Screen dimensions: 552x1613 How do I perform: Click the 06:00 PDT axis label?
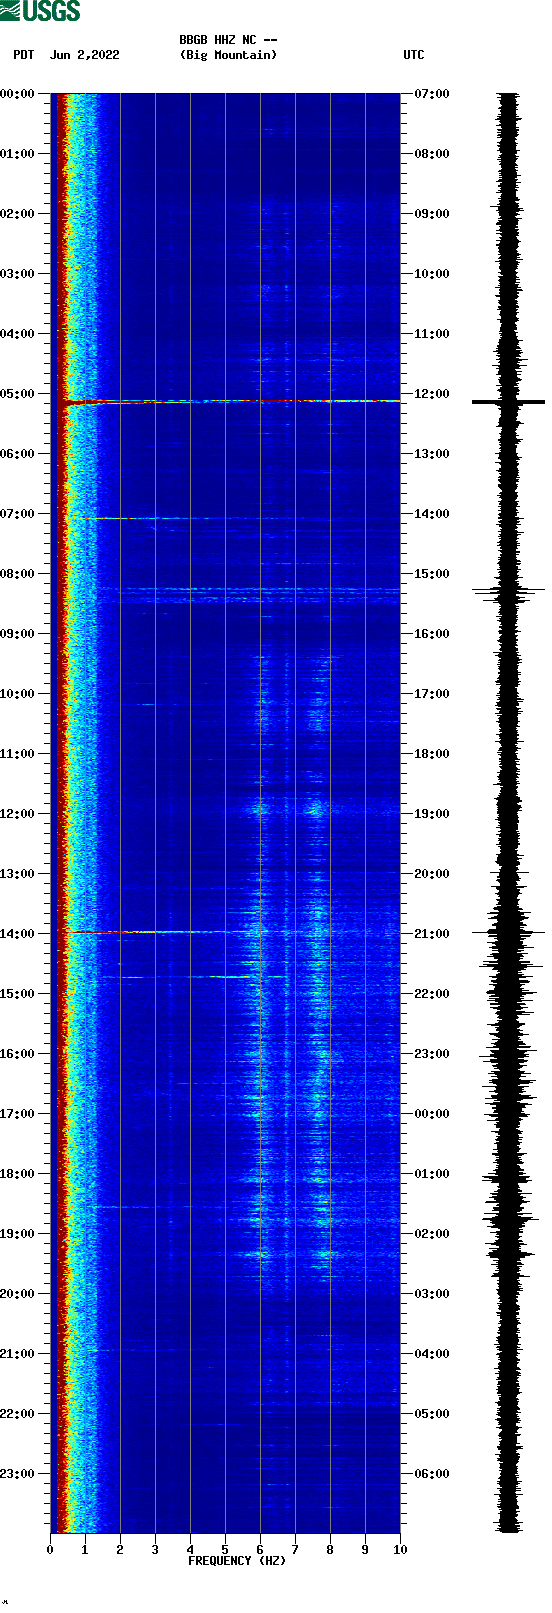(x=18, y=454)
